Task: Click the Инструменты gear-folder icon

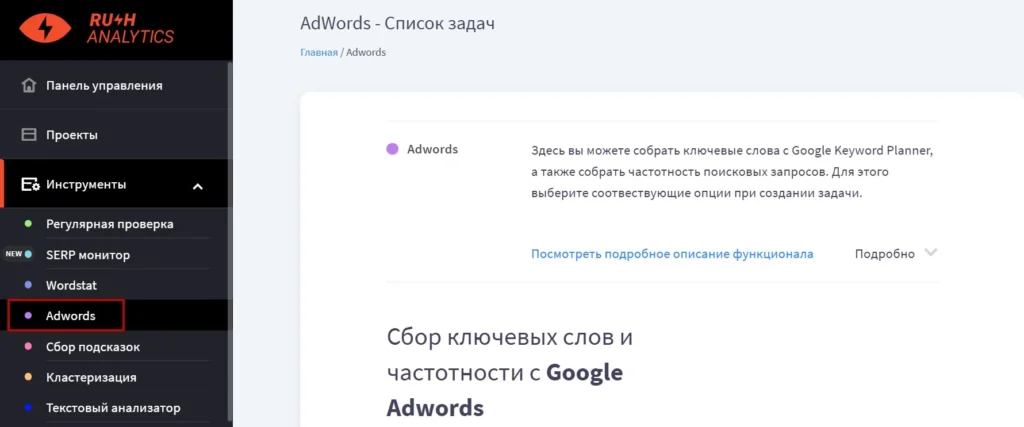Action: point(30,185)
